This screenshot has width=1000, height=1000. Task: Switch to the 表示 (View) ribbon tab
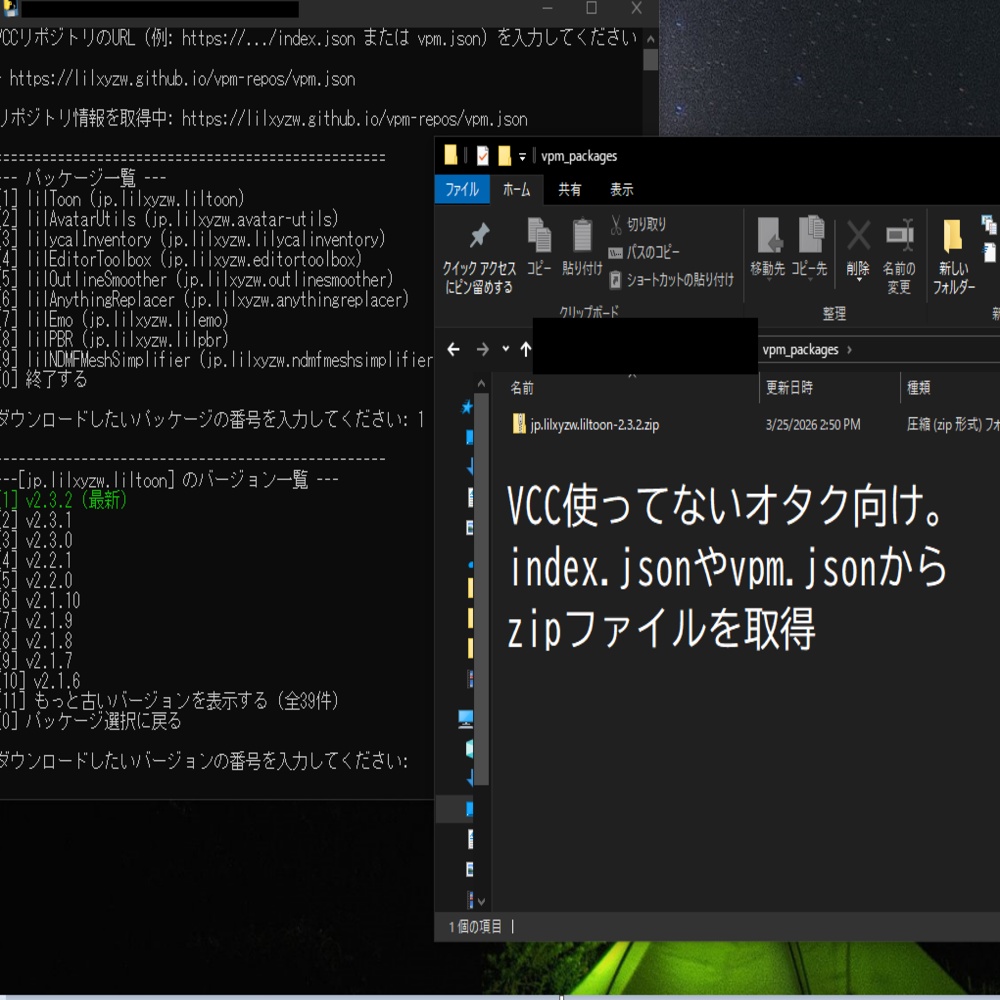[x=624, y=189]
